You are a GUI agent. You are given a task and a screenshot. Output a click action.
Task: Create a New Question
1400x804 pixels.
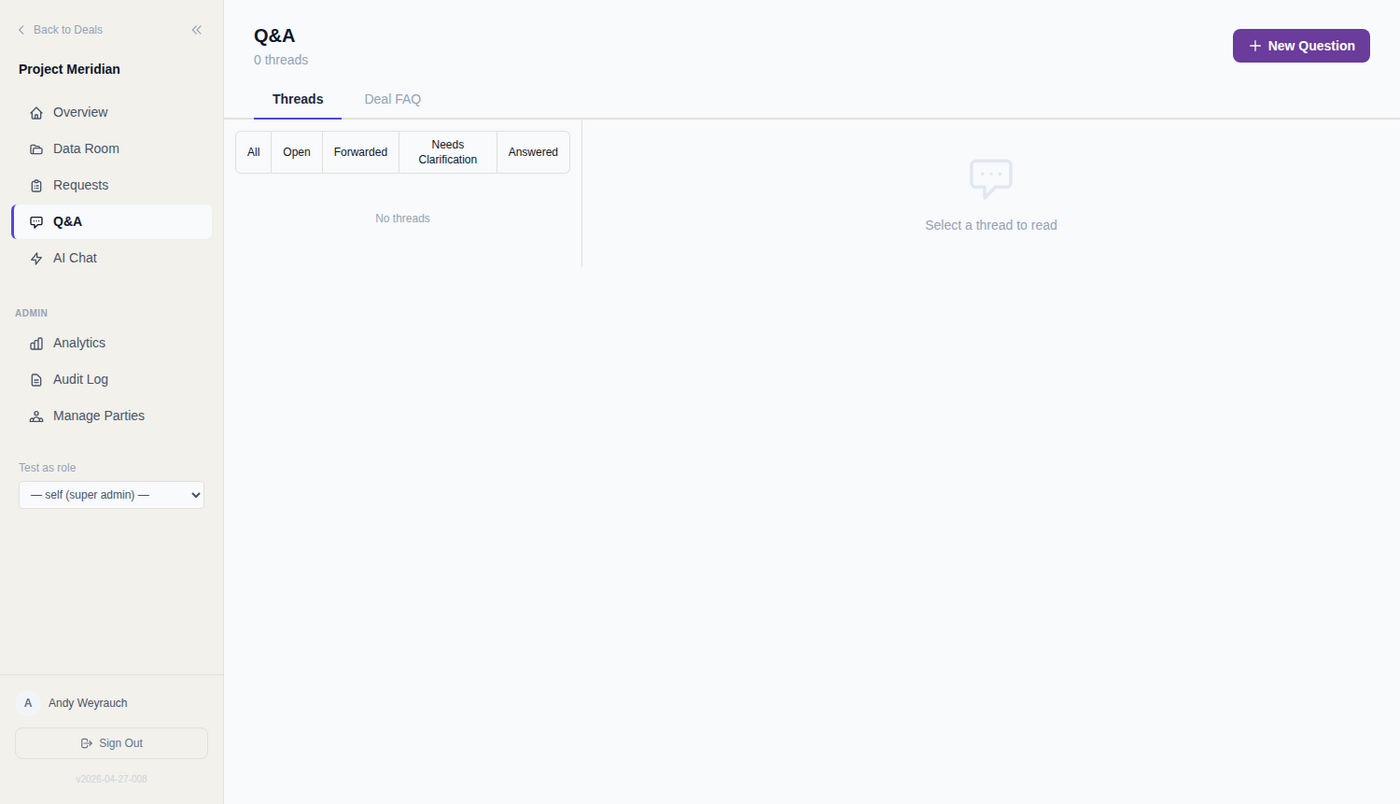[1301, 46]
